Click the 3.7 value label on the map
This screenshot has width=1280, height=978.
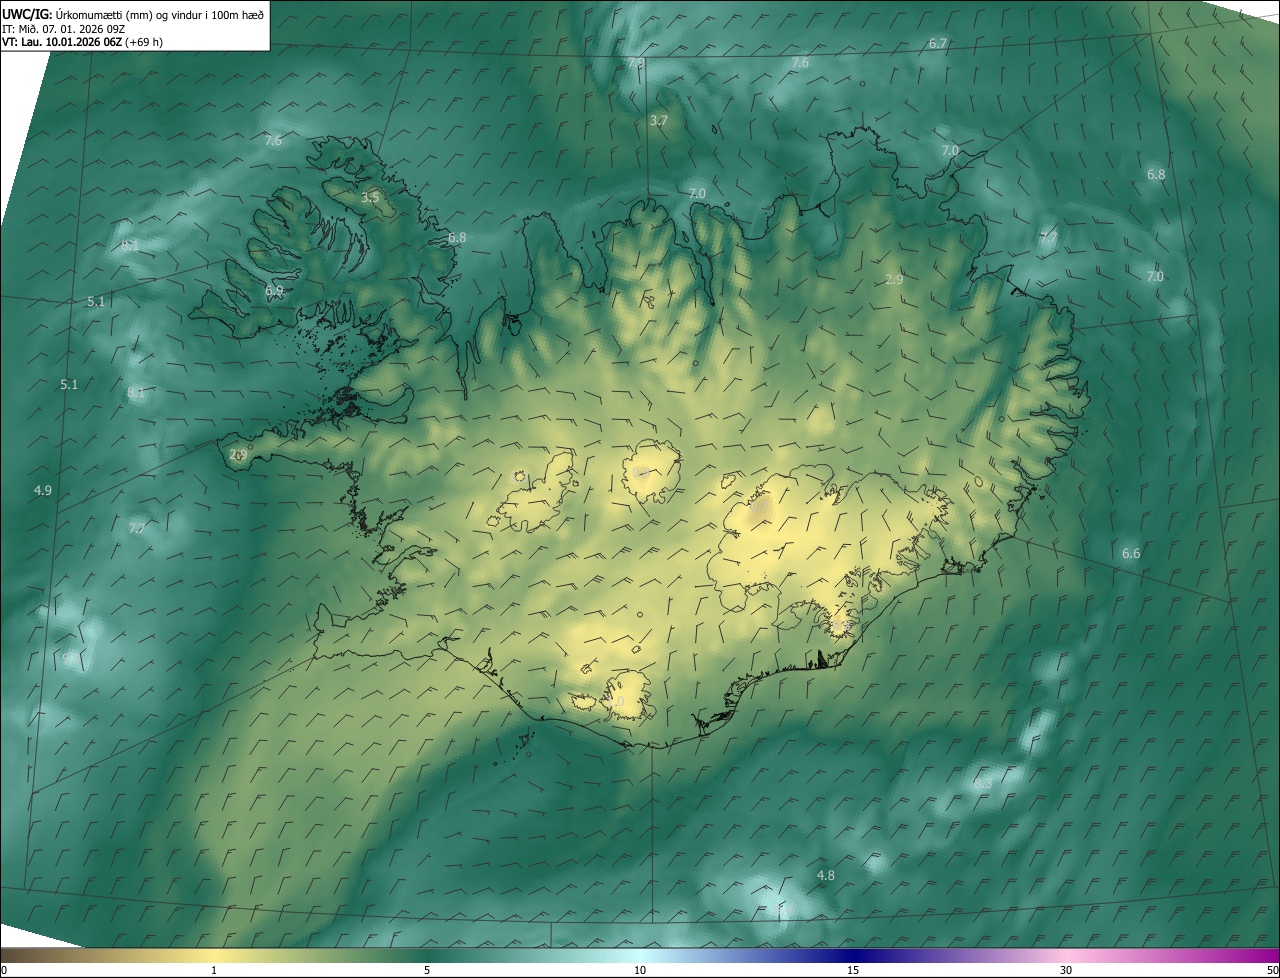[x=658, y=120]
